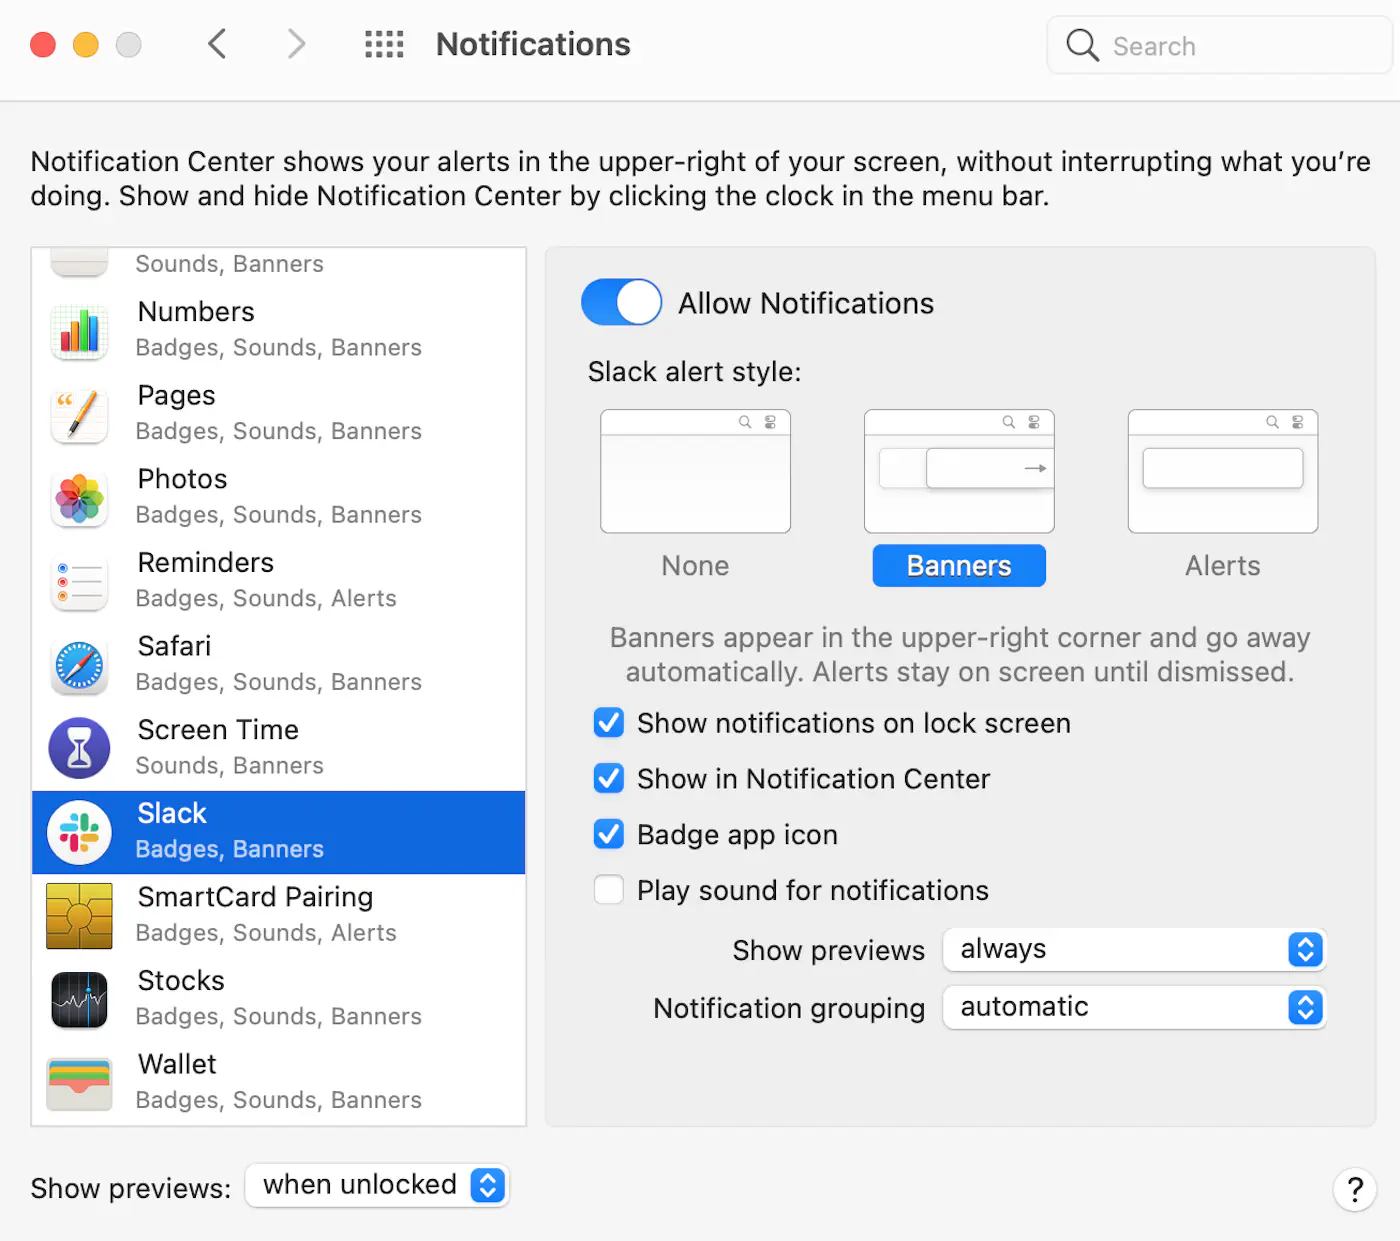Click the Numbers app icon
This screenshot has height=1241, width=1400.
click(x=79, y=330)
